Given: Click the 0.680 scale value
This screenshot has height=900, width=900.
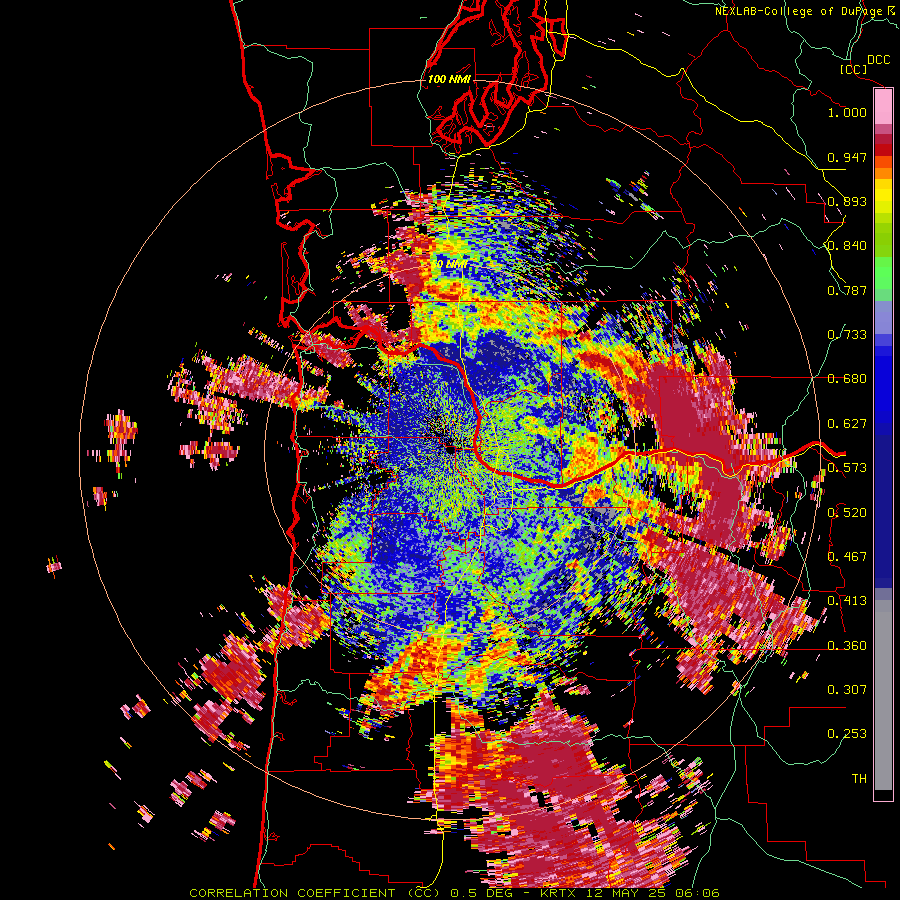Looking at the screenshot, I should tap(847, 379).
